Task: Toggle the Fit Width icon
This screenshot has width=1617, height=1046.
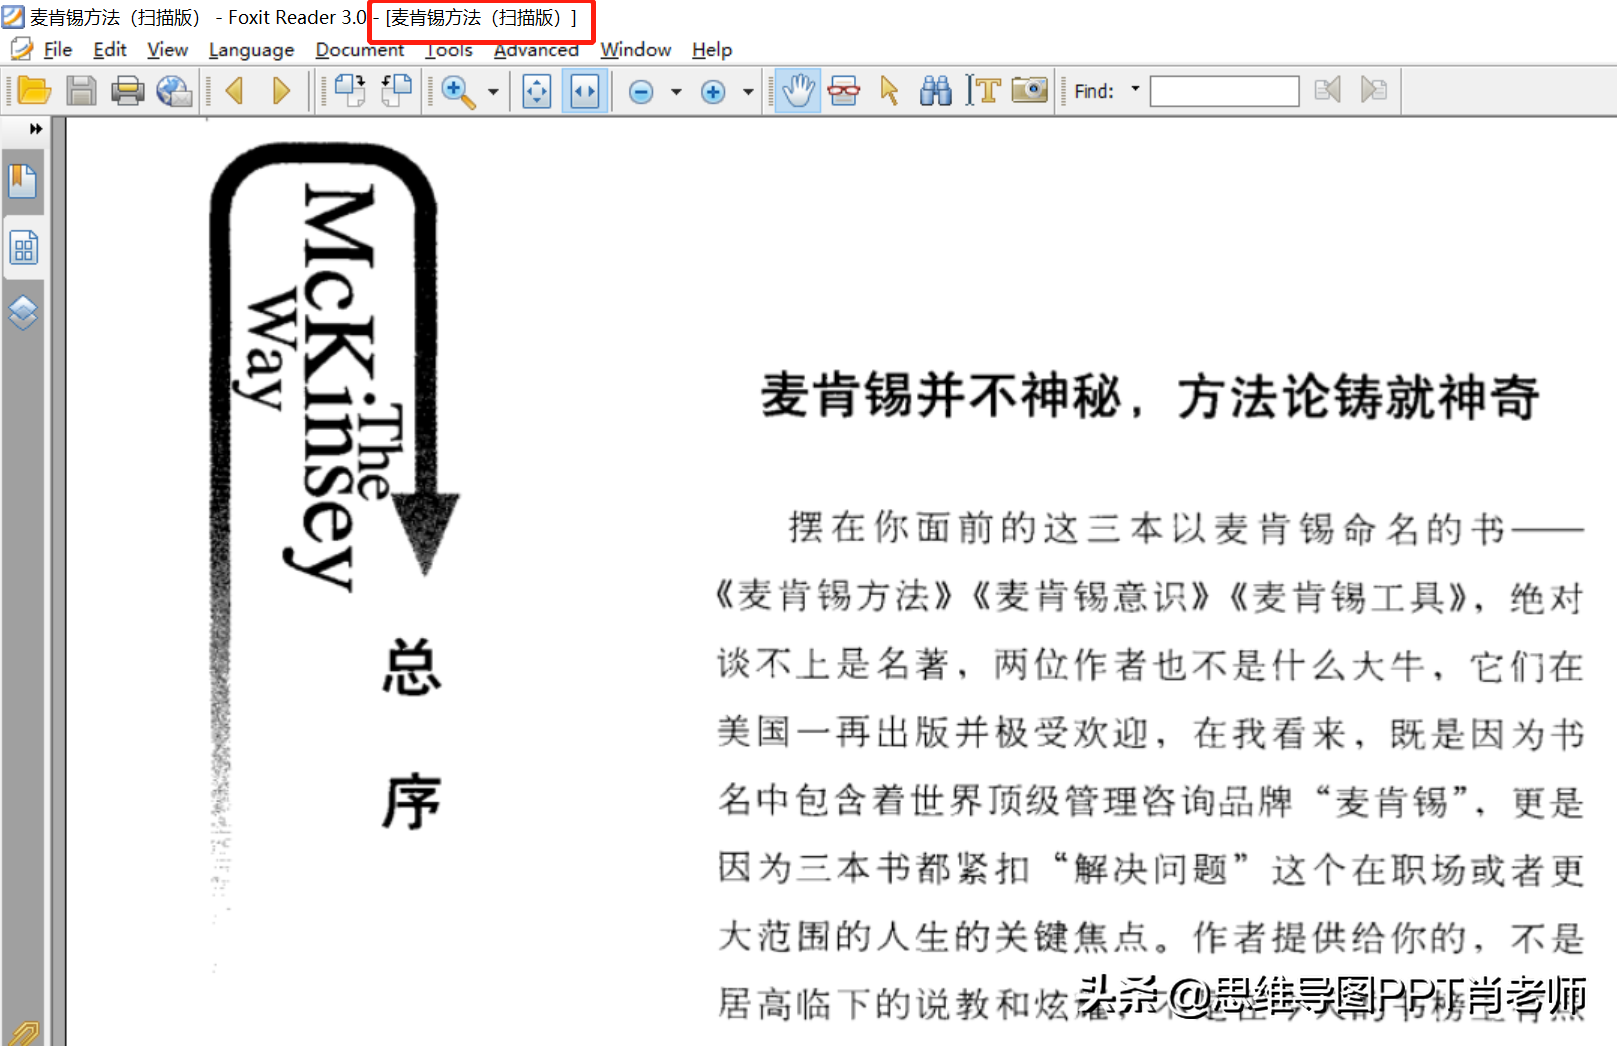Action: (584, 91)
